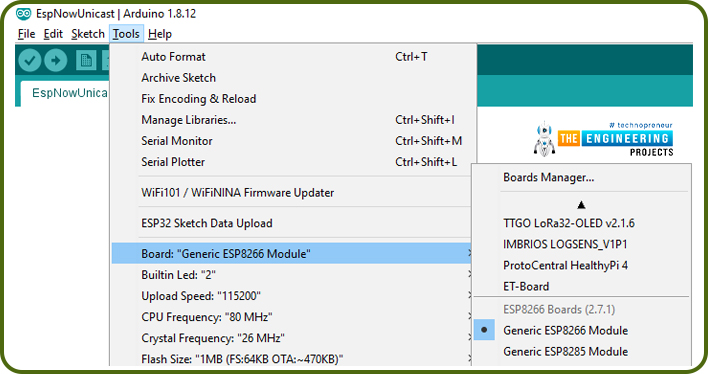Click the Arduino logo in title bar

coord(23,14)
